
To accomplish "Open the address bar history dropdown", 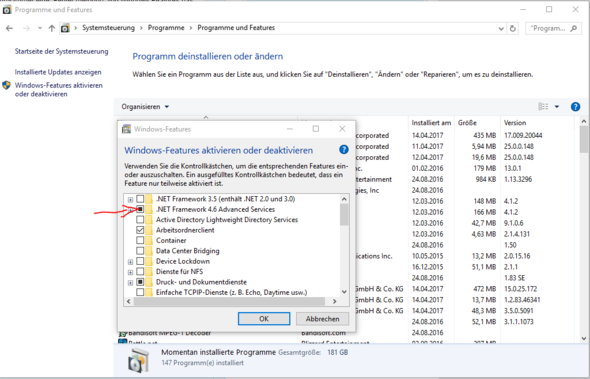I will point(501,28).
